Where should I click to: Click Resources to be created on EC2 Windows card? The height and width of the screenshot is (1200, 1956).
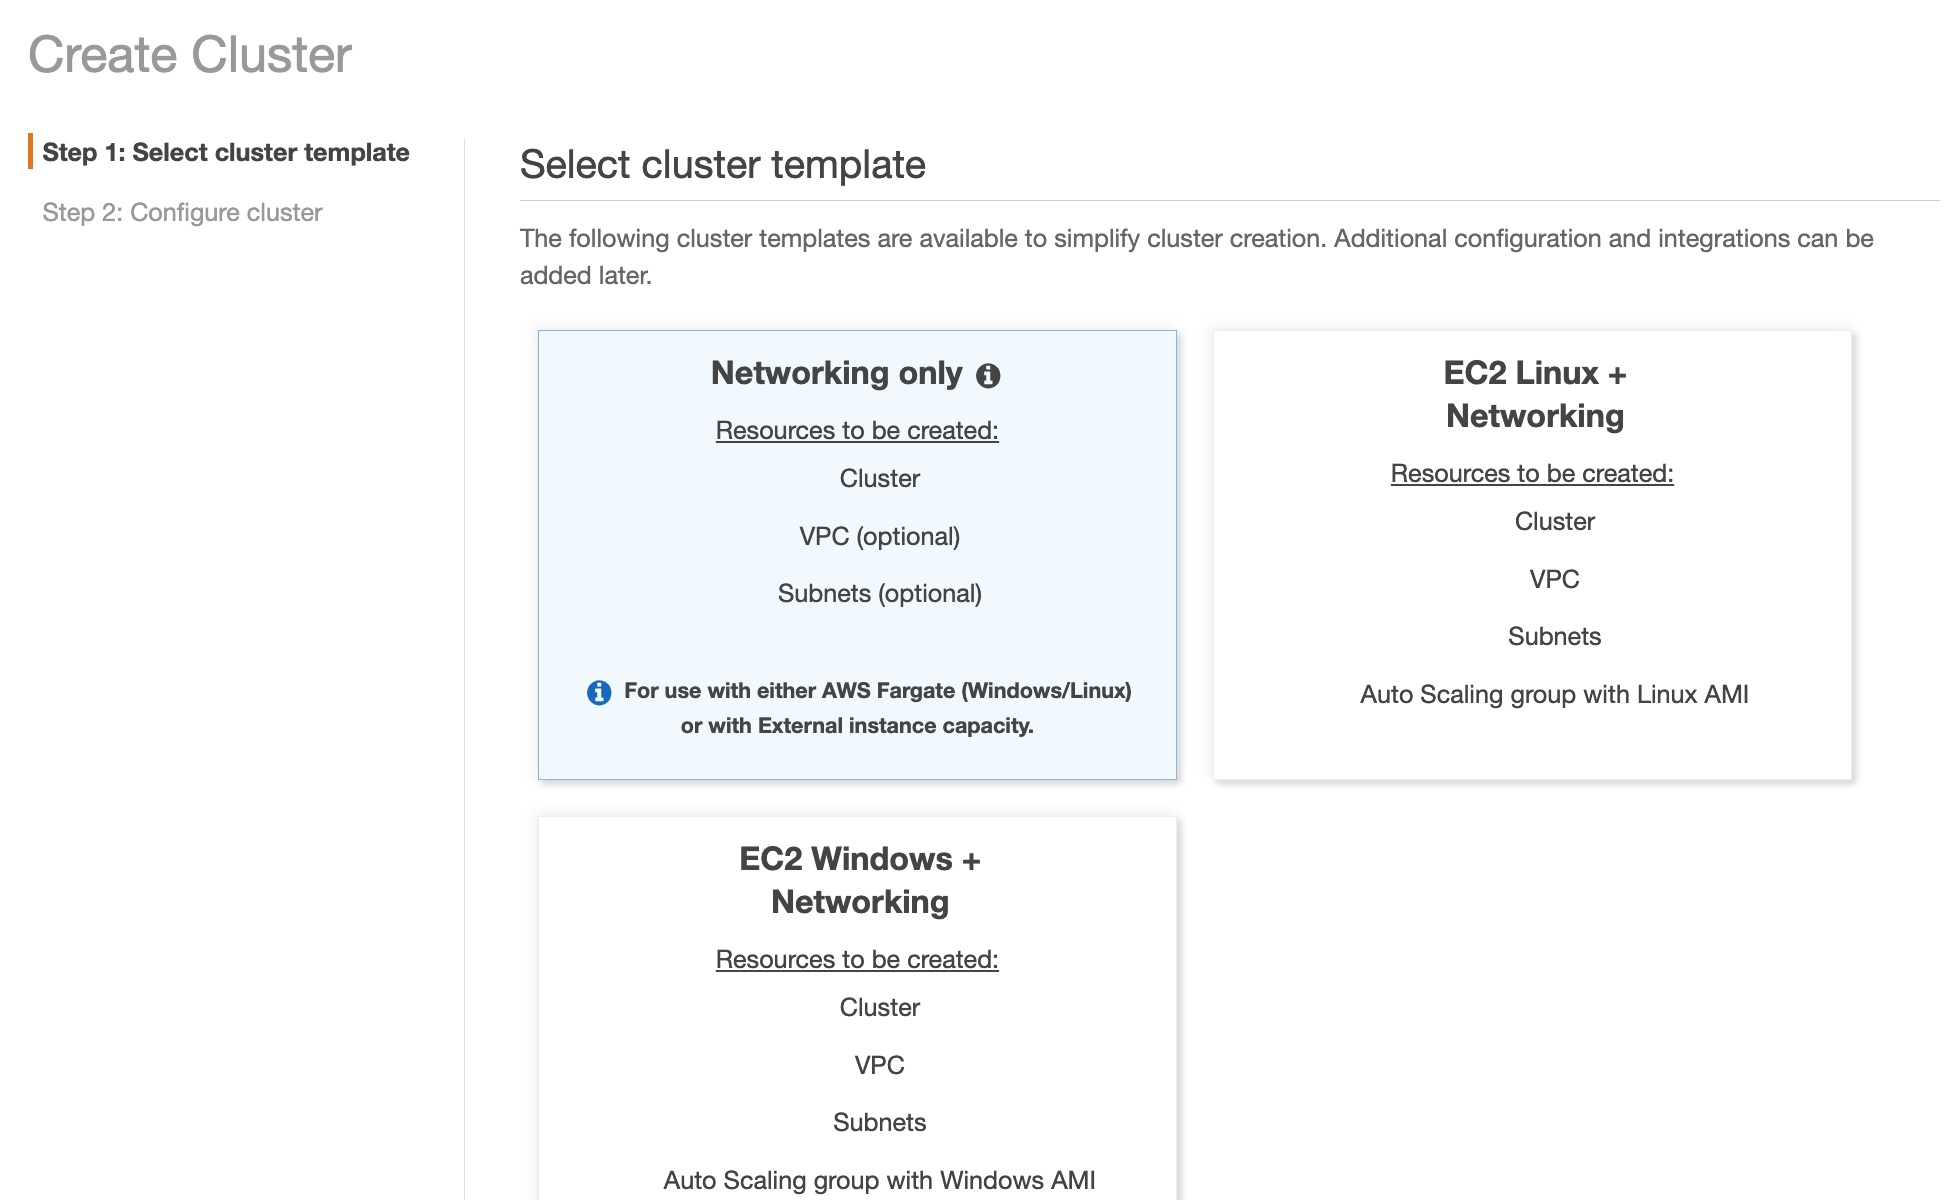pyautogui.click(x=856, y=958)
